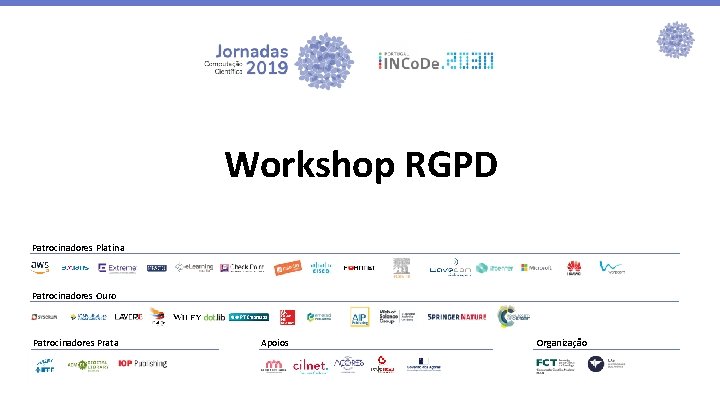Click the dotlib logo
720x405 pixels.
214,317
